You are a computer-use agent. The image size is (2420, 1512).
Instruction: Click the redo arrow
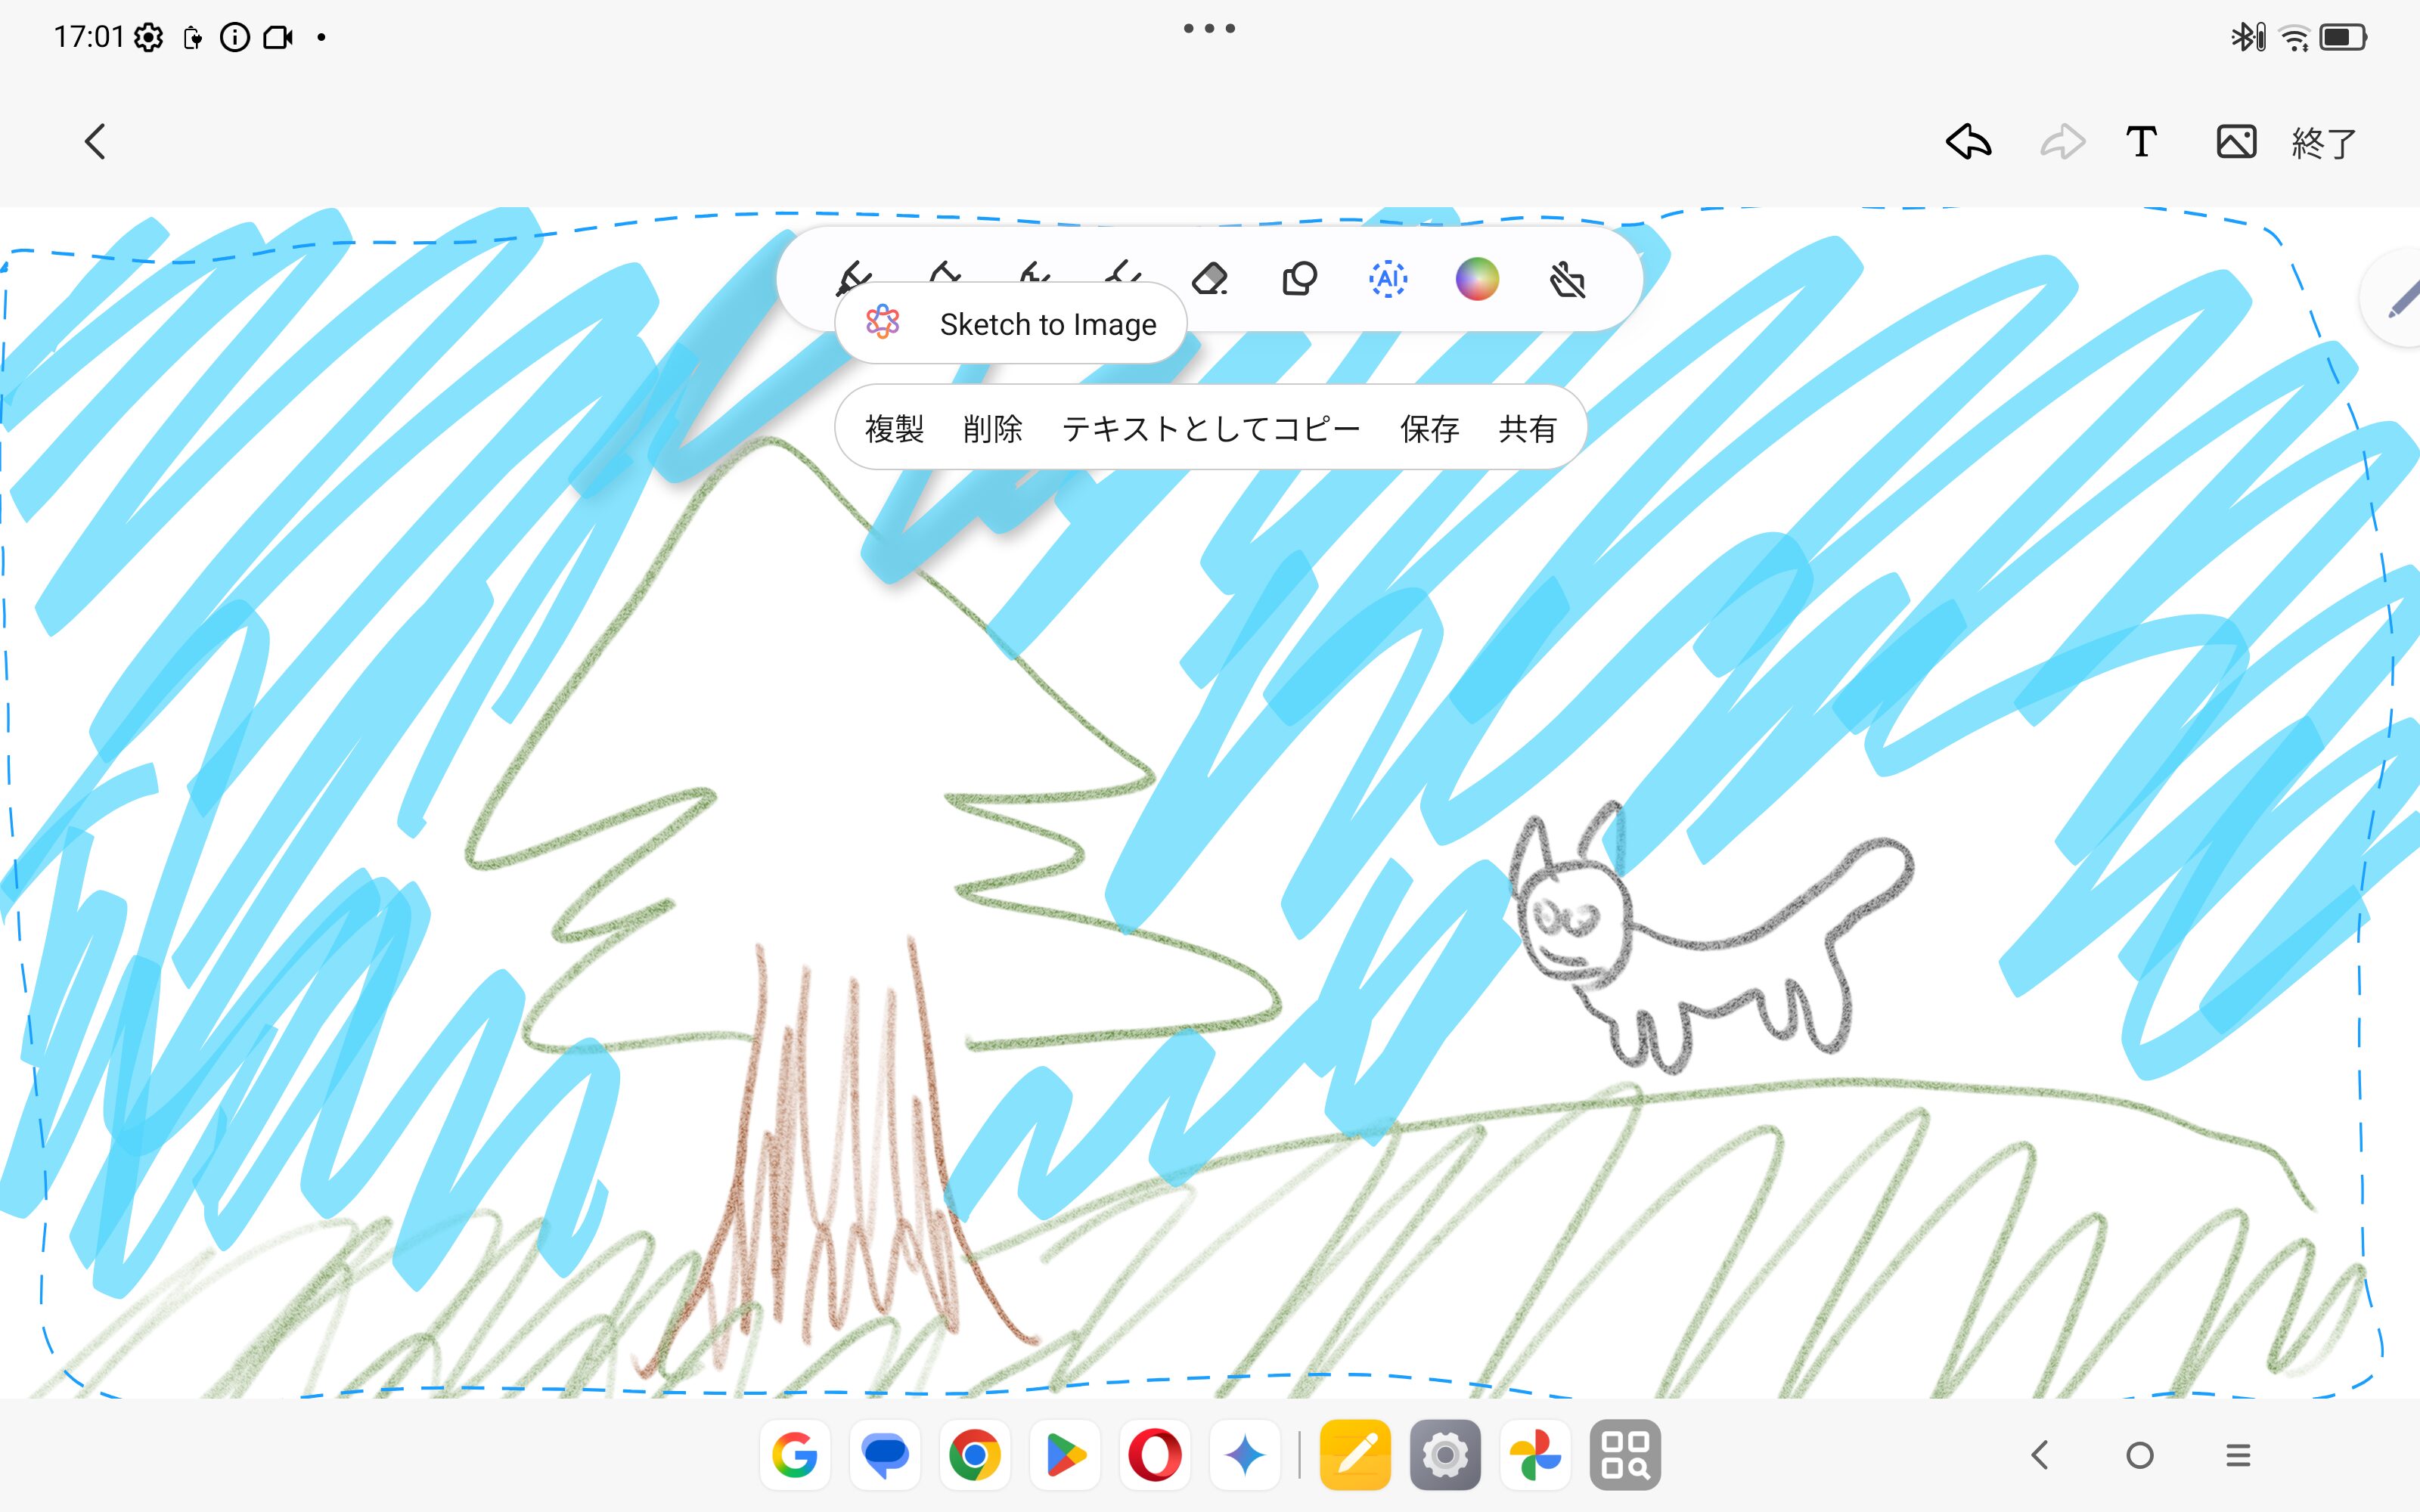coord(2062,142)
